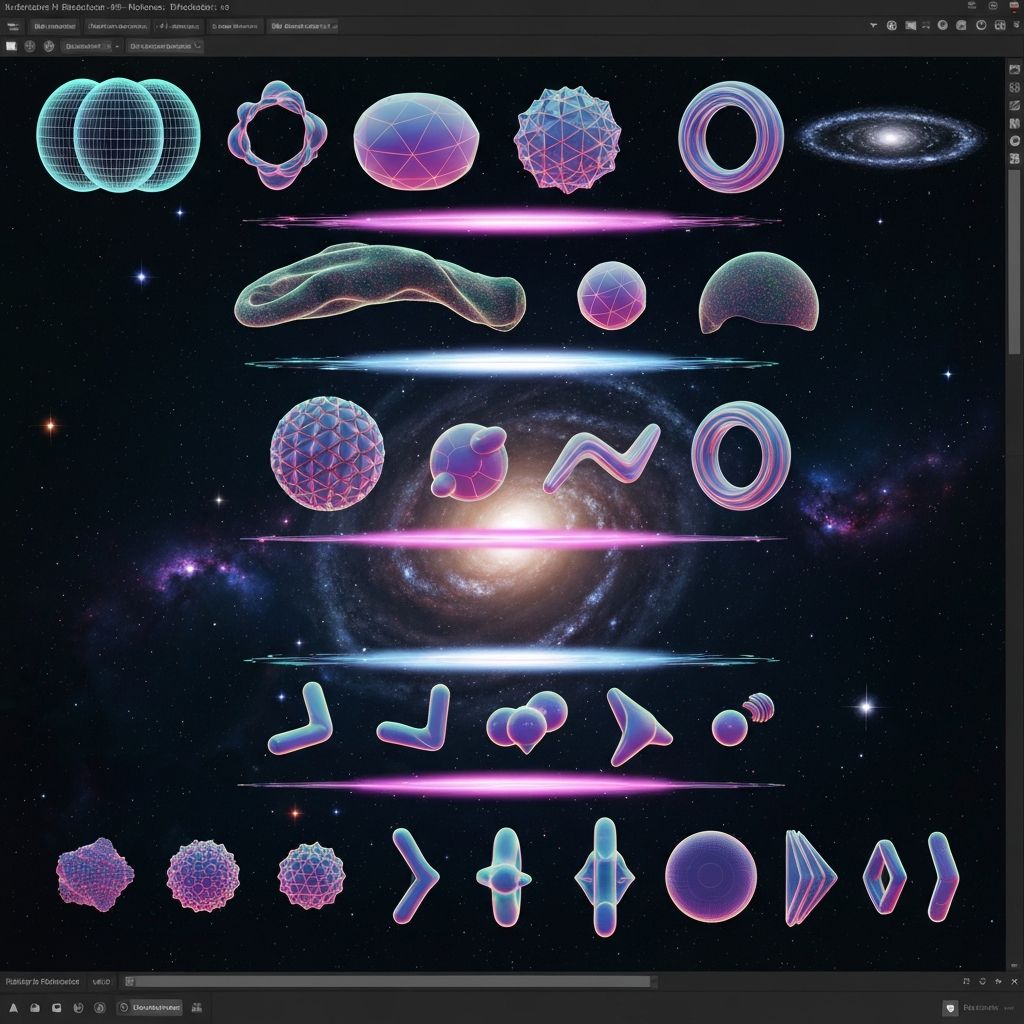Select the image thumbnail icon in the right sidebar
Image resolution: width=1024 pixels, height=1024 pixels.
point(1012,67)
